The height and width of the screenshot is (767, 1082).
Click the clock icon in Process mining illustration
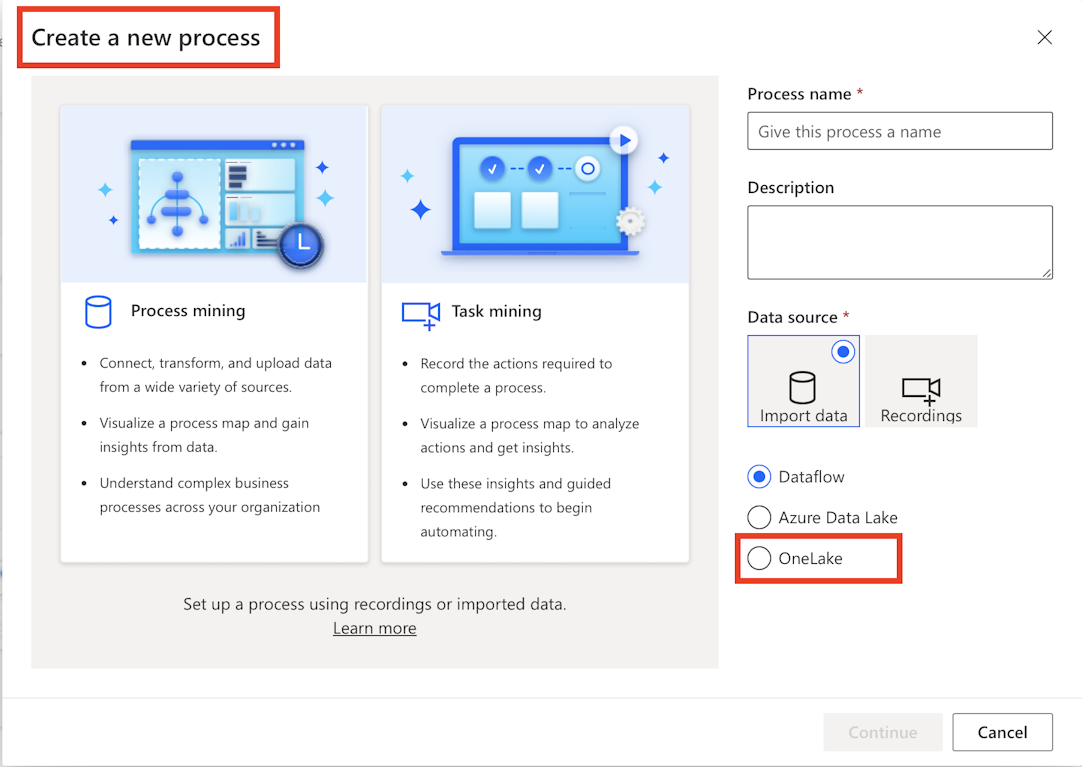coord(301,245)
